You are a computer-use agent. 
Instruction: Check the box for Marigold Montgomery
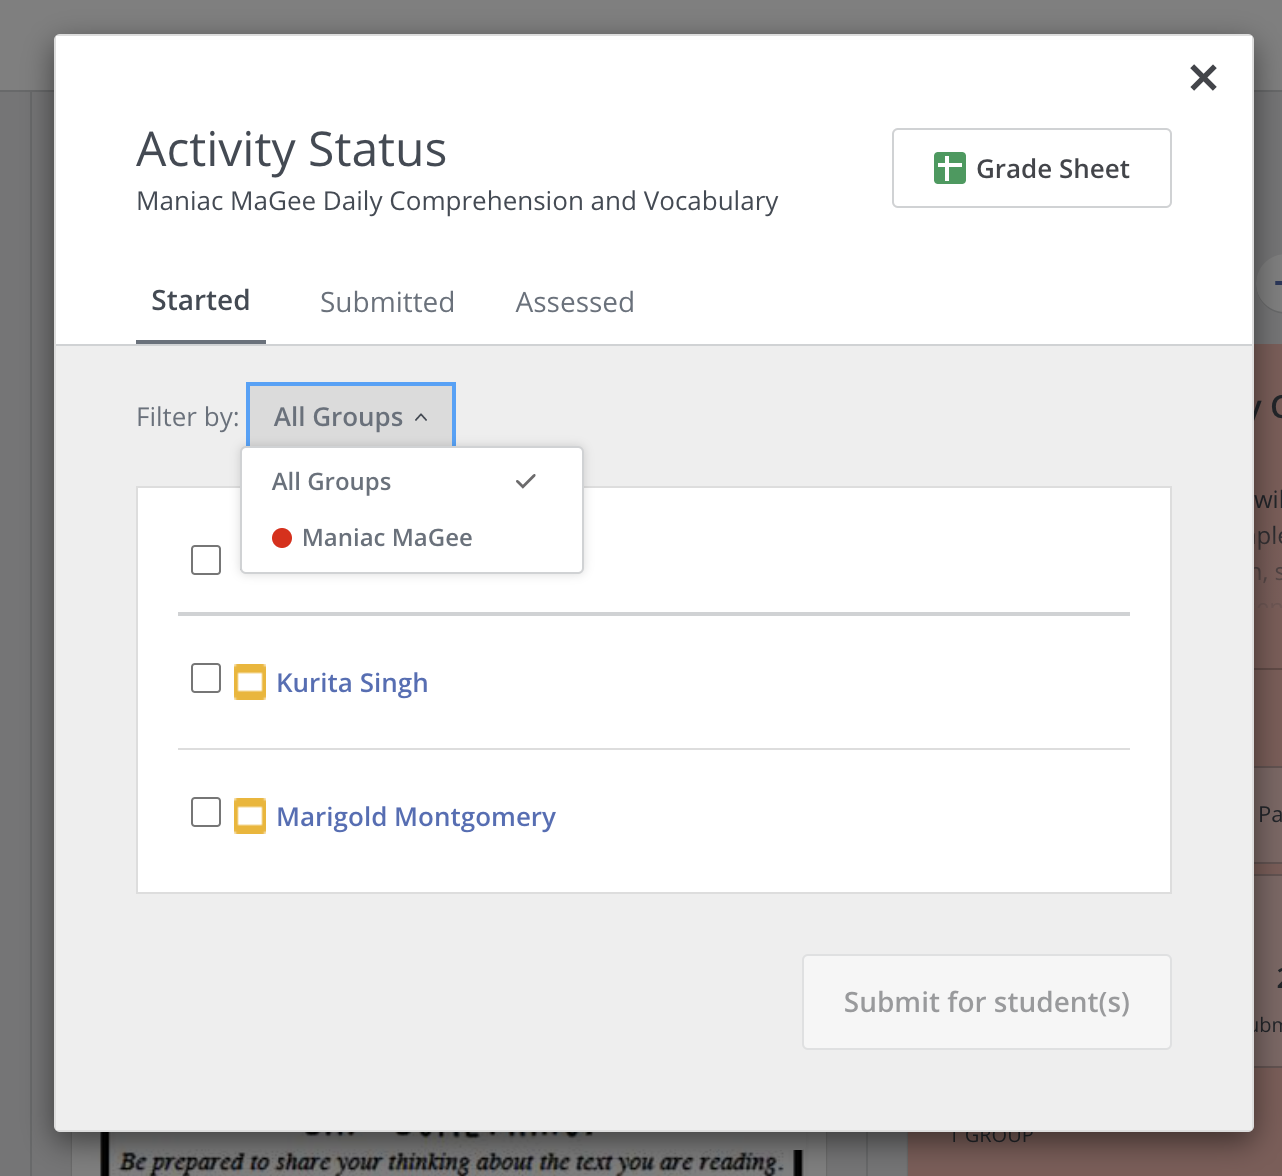(x=206, y=812)
